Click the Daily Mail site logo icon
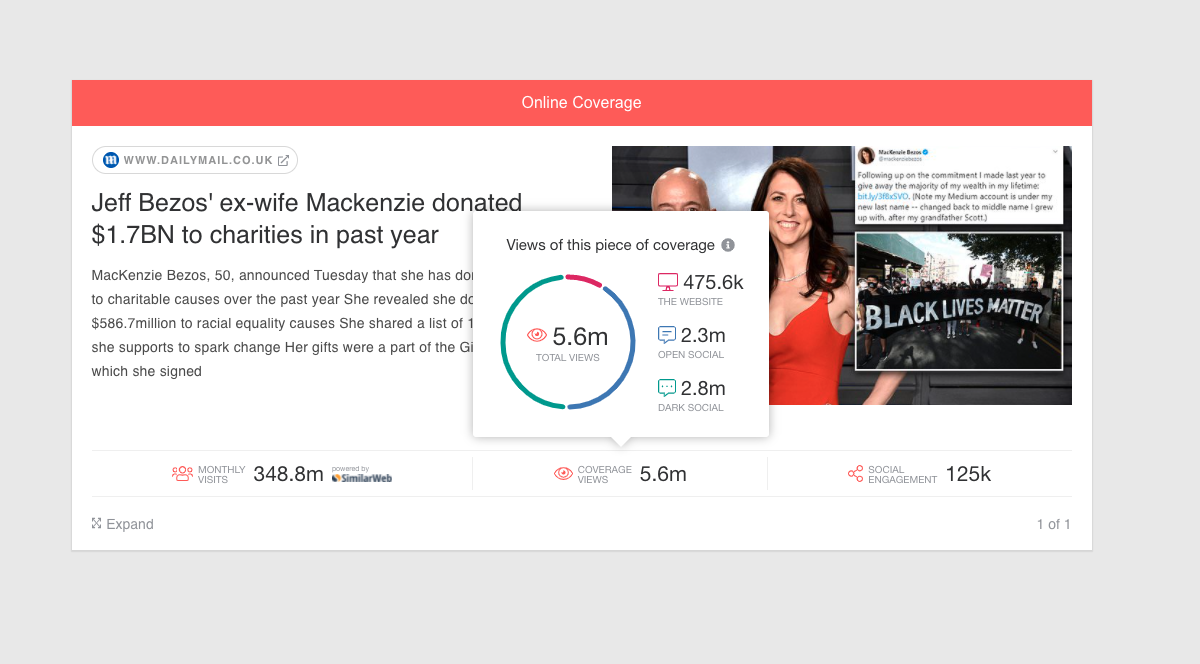The image size is (1200, 664). [x=111, y=160]
